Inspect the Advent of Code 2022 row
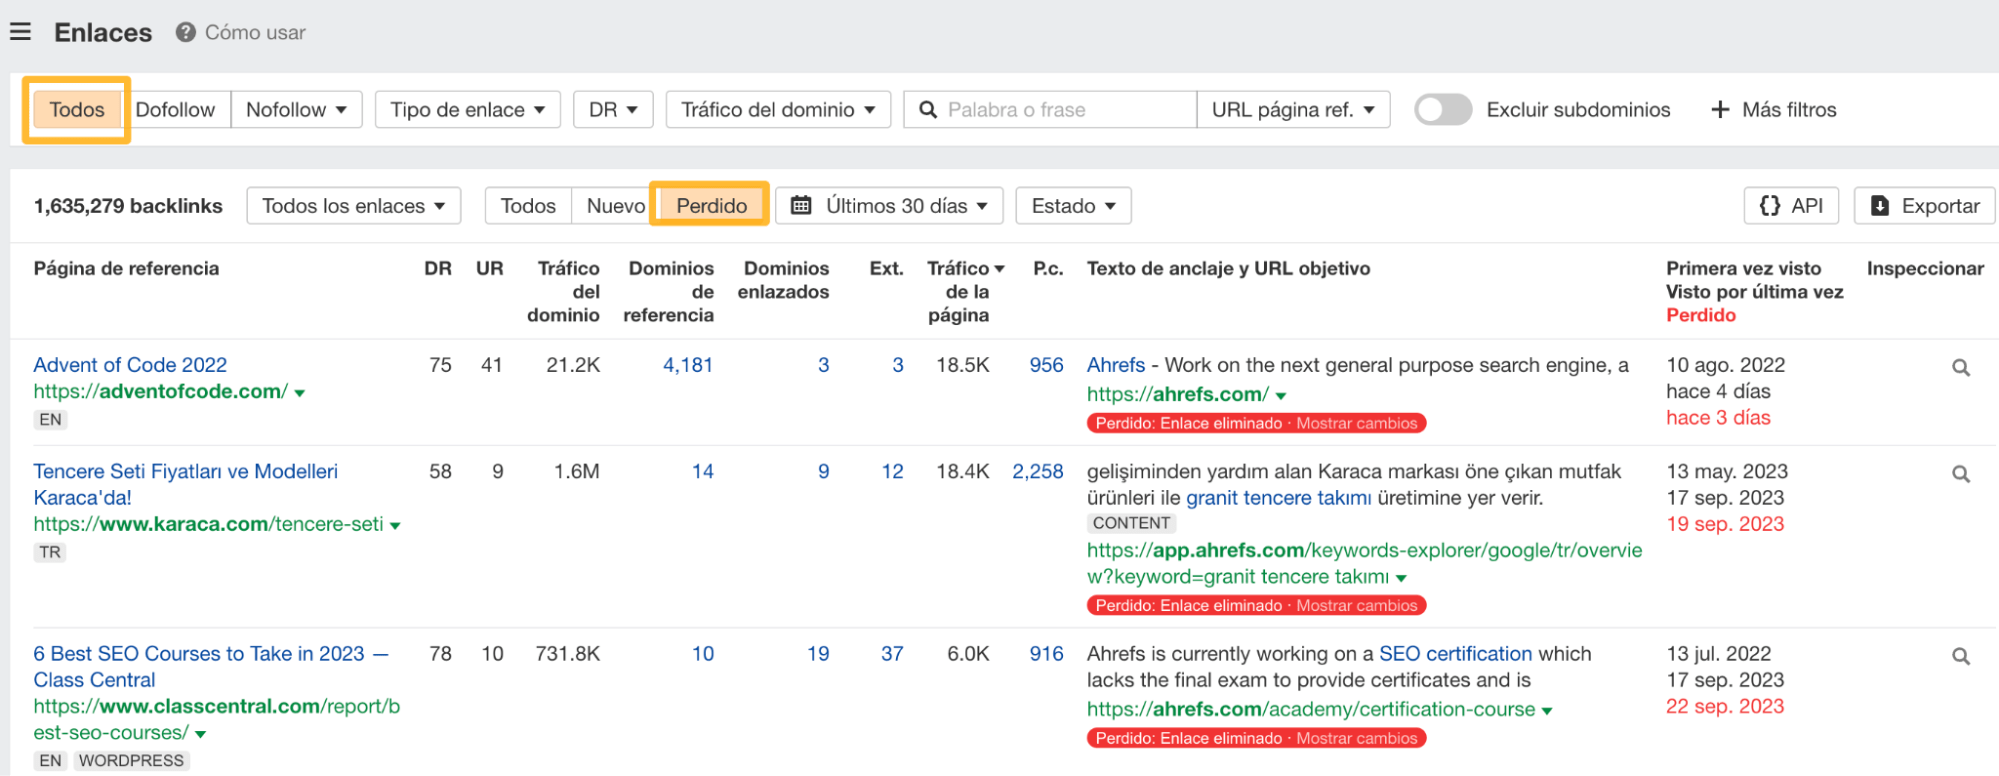The width and height of the screenshot is (1999, 776). coord(1961,367)
